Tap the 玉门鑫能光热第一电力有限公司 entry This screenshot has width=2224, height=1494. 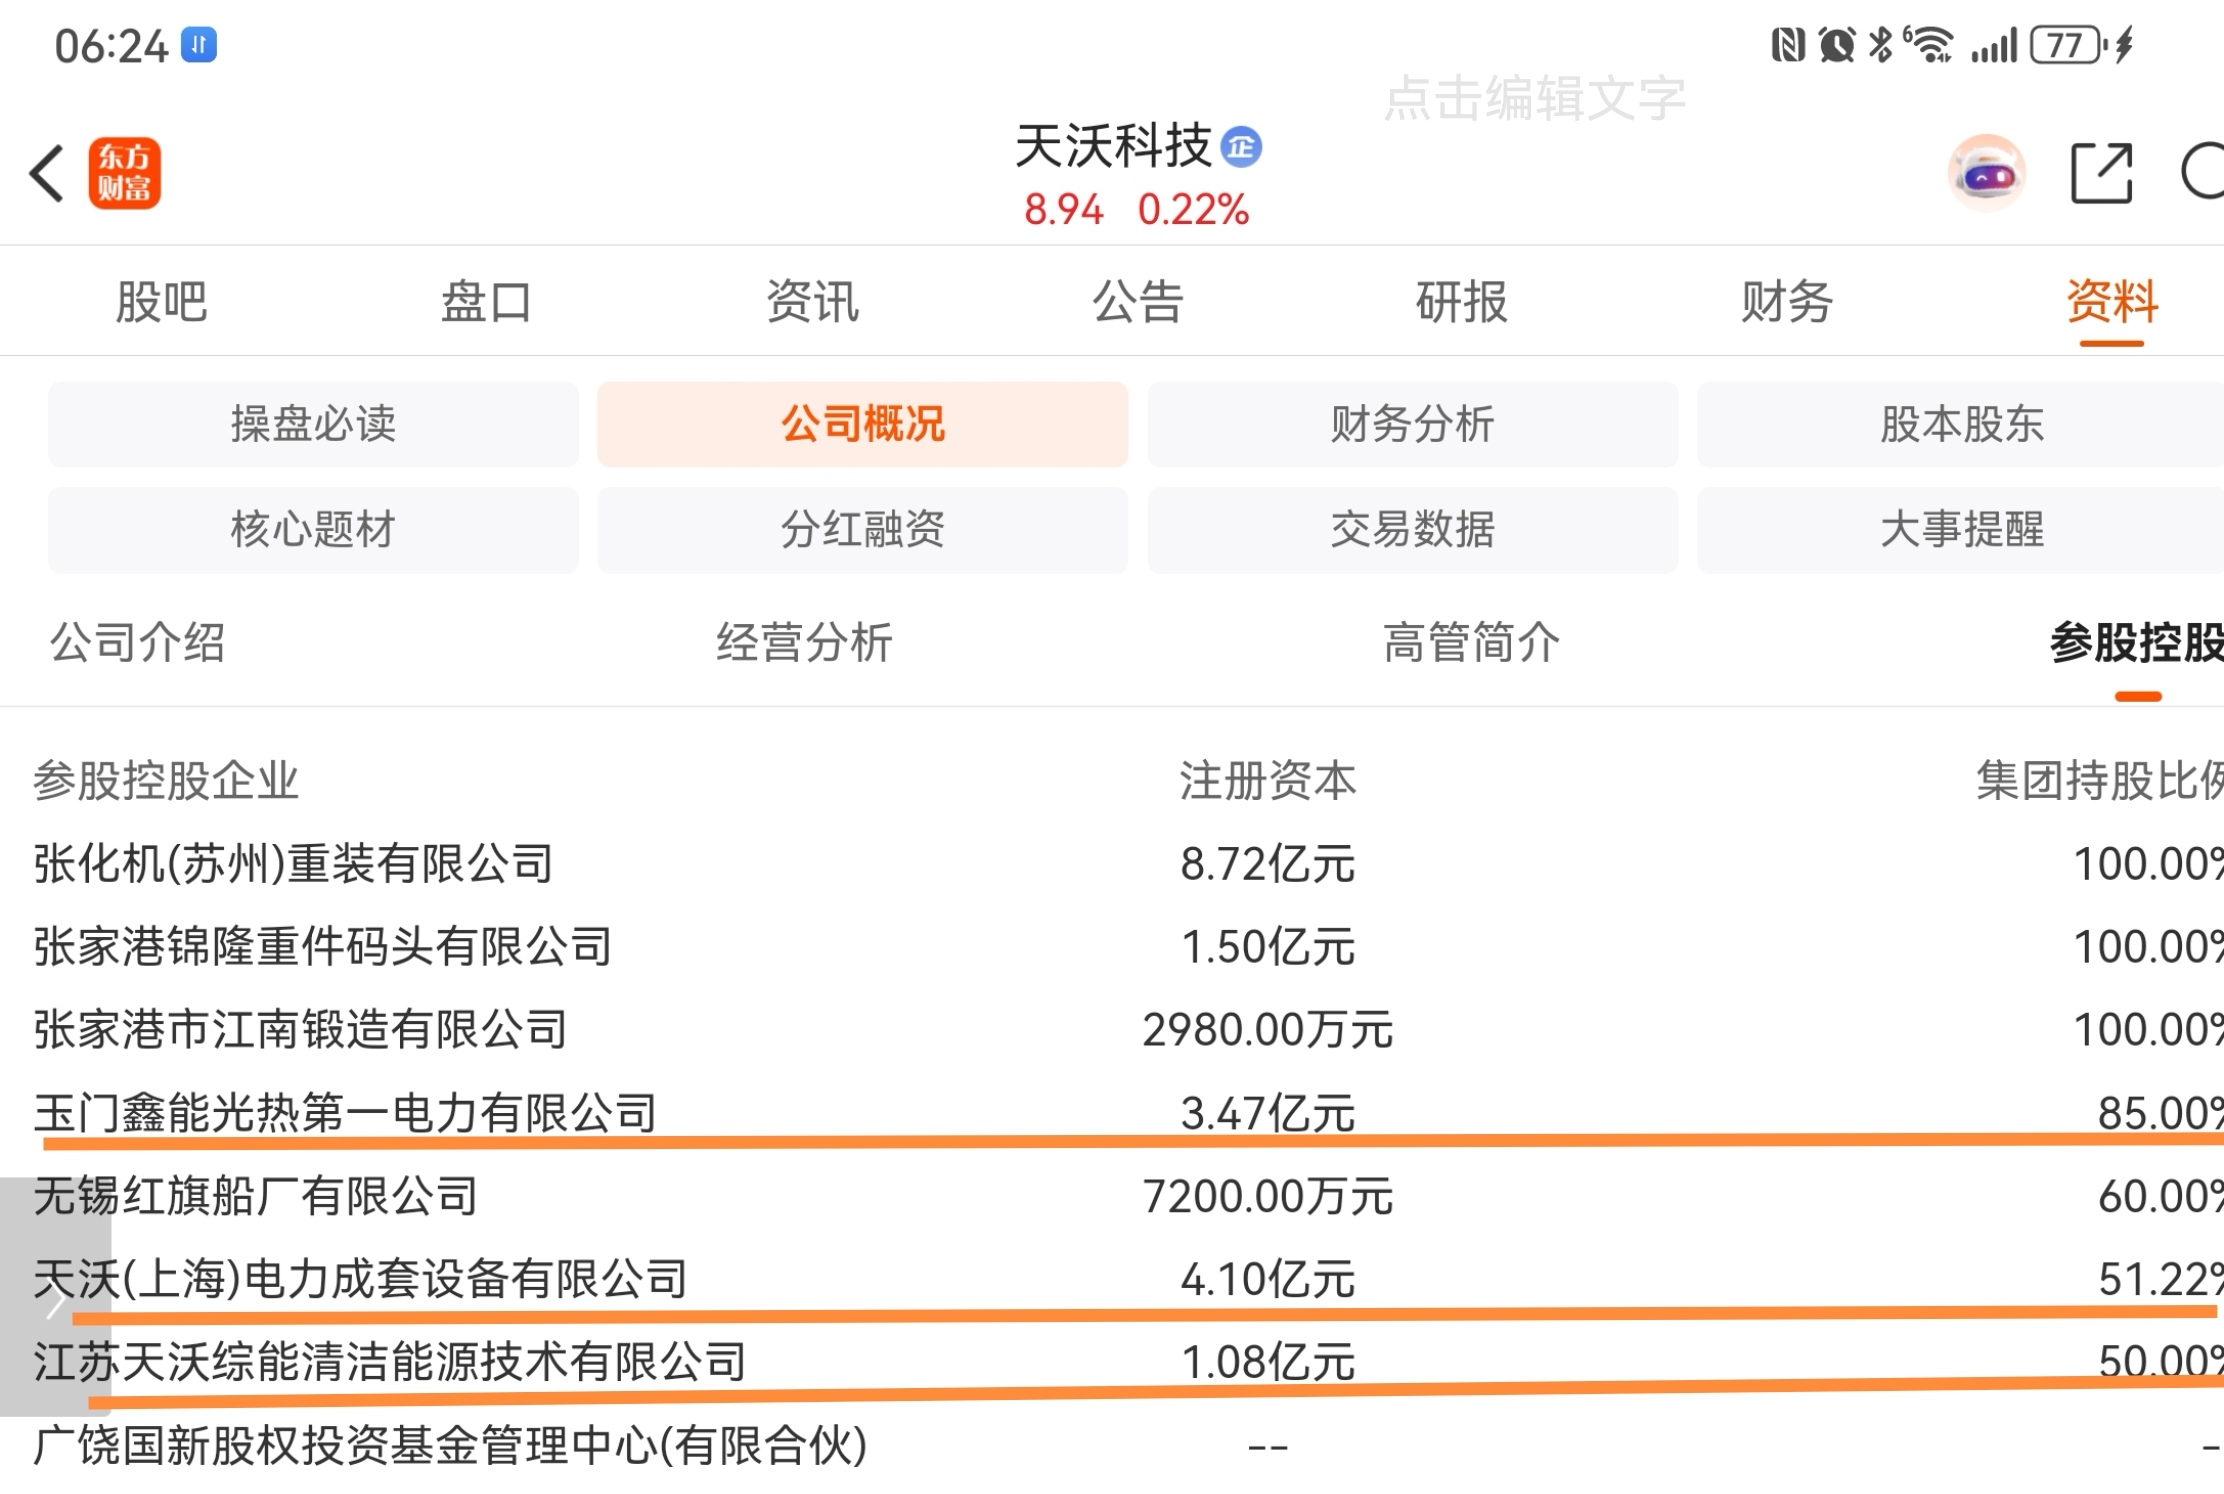[x=345, y=1112]
